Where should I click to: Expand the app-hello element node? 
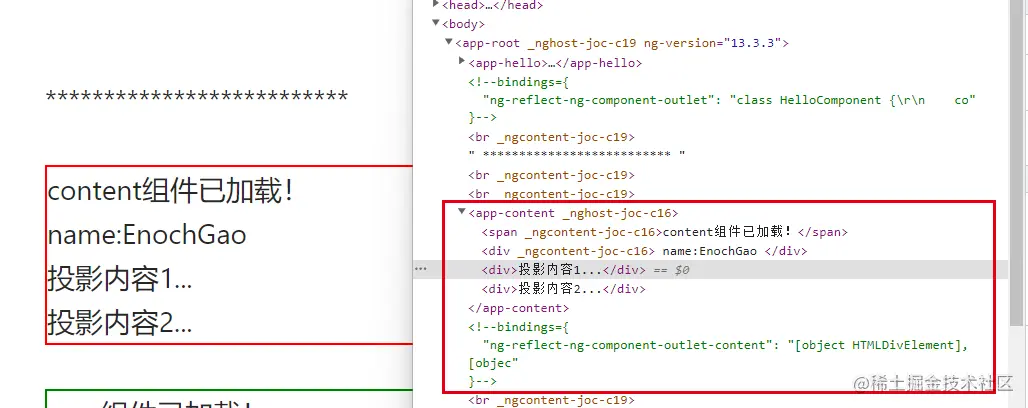[x=462, y=62]
